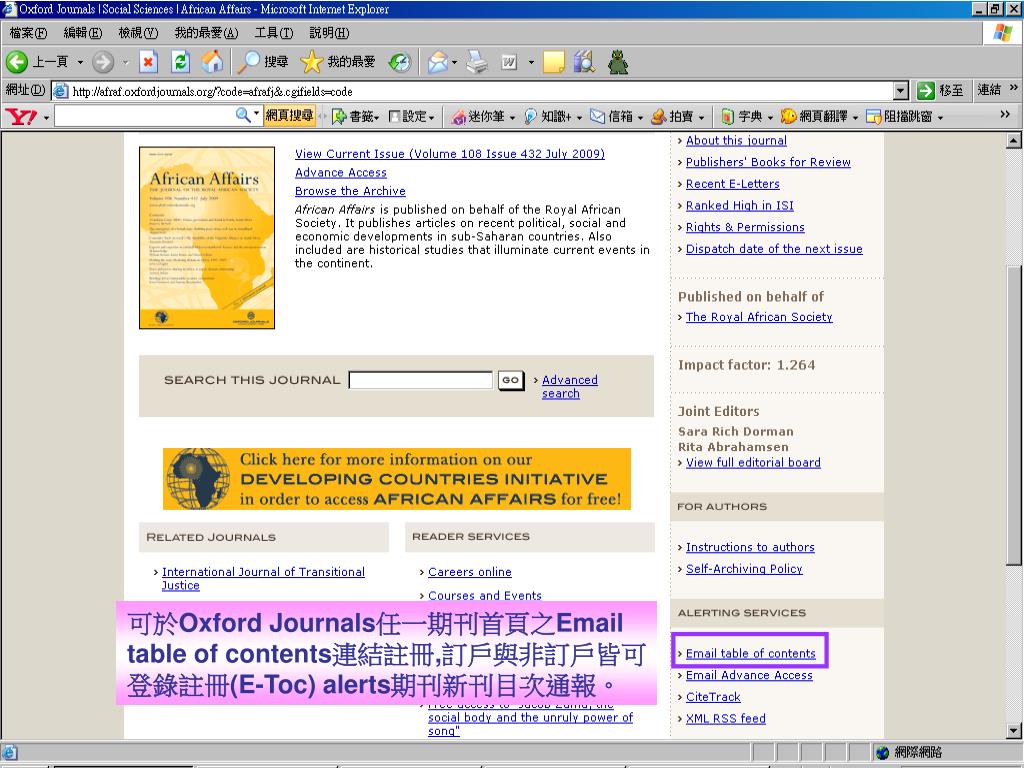This screenshot has width=1024, height=768.
Task: Open Yahoo 拍賣 auction button
Action: point(677,116)
